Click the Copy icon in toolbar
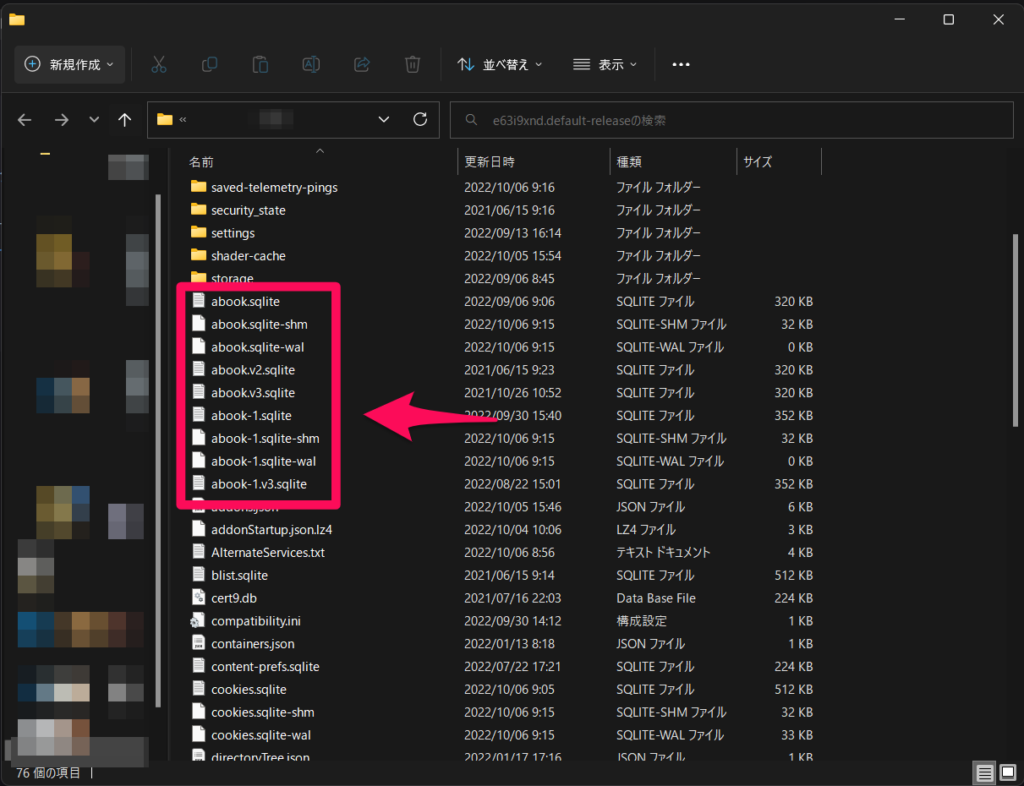The width and height of the screenshot is (1024, 786). pos(209,64)
